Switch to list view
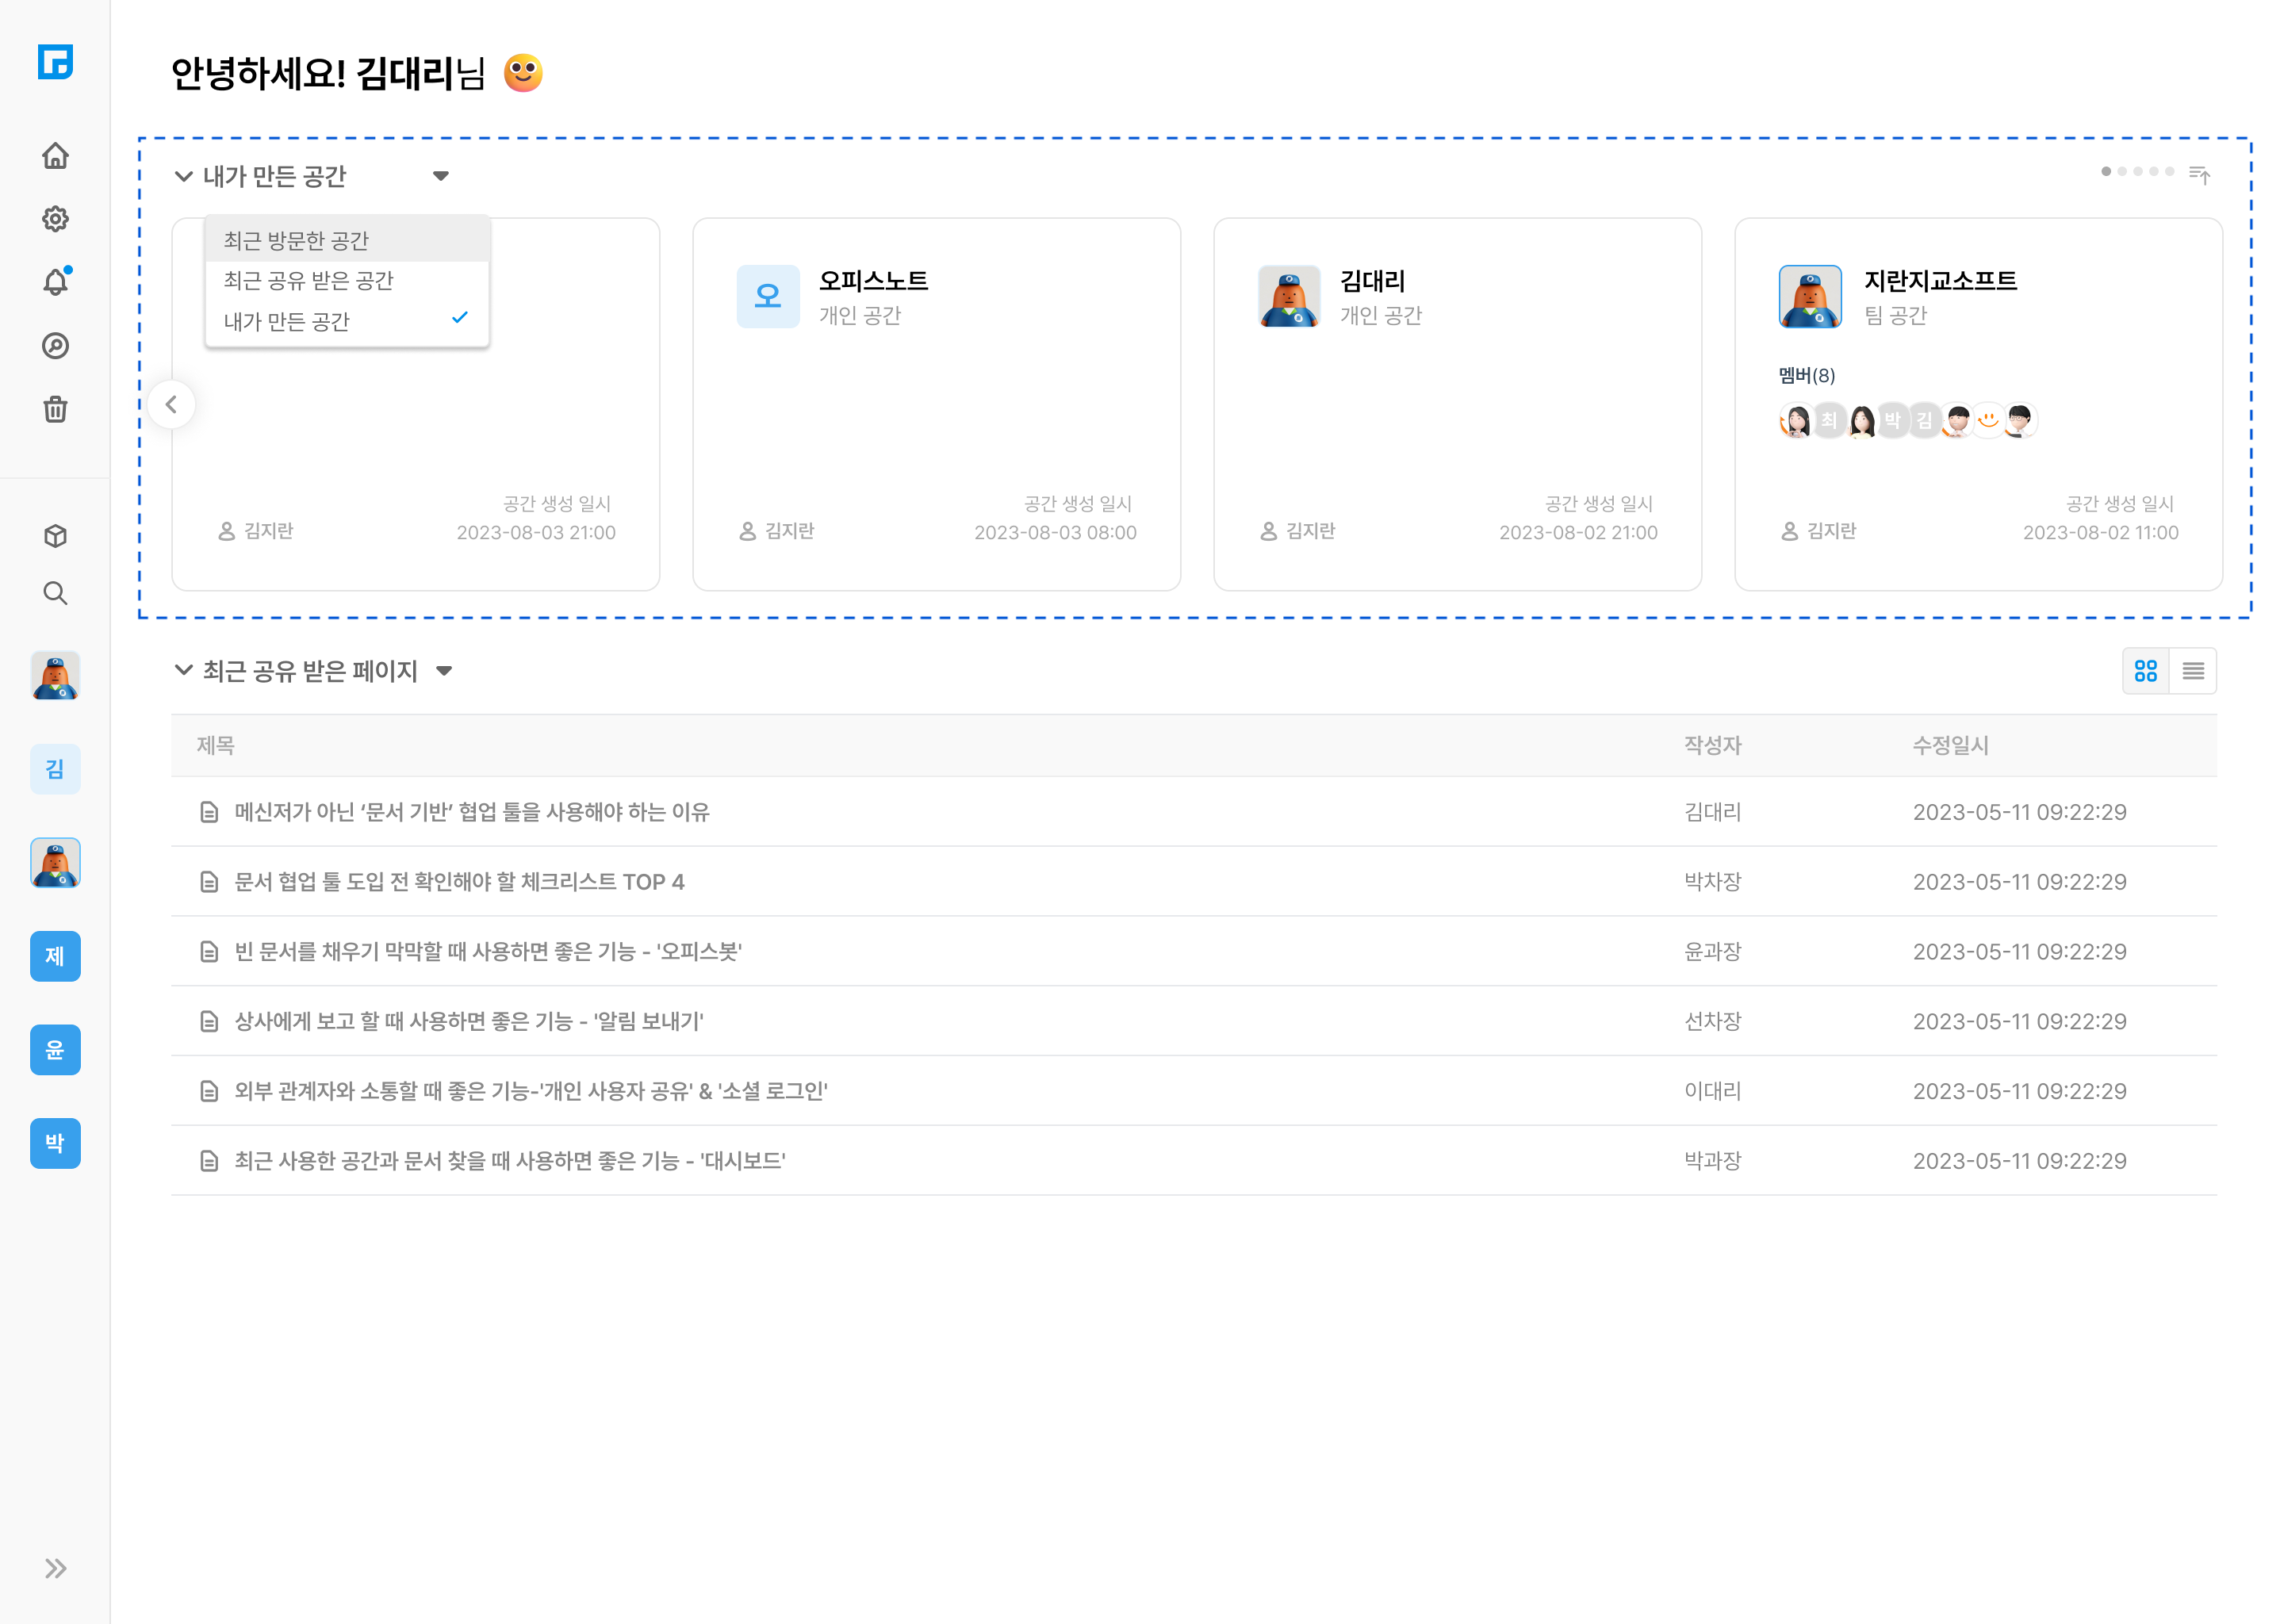Screen dimensions: 2284x1624 pos(2193,671)
